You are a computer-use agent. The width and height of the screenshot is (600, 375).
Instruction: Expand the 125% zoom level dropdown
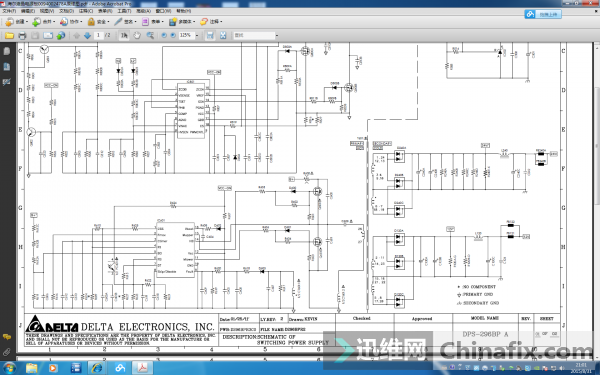pos(197,36)
